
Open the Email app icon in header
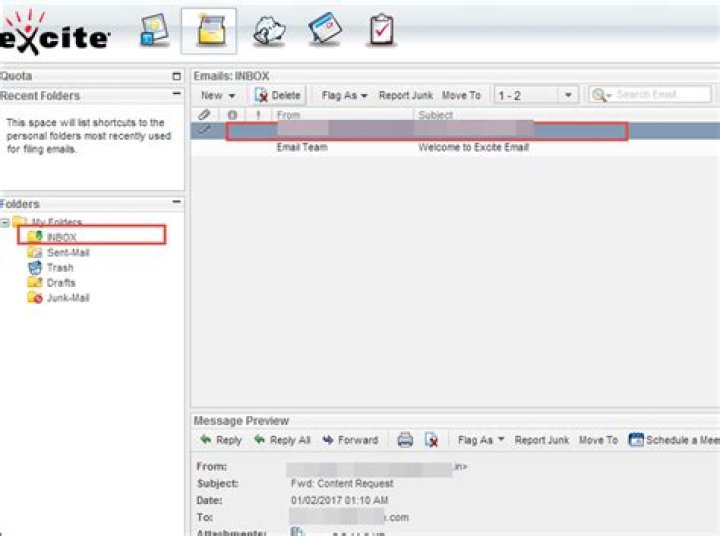[208, 31]
